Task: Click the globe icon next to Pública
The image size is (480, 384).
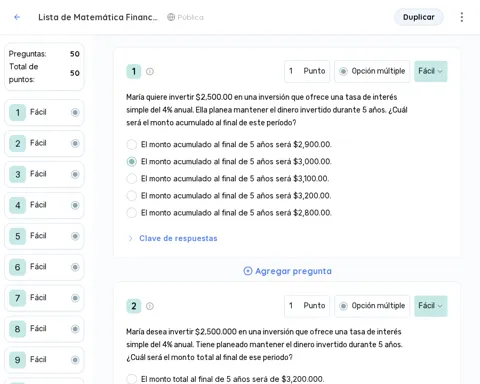Action: [171, 17]
